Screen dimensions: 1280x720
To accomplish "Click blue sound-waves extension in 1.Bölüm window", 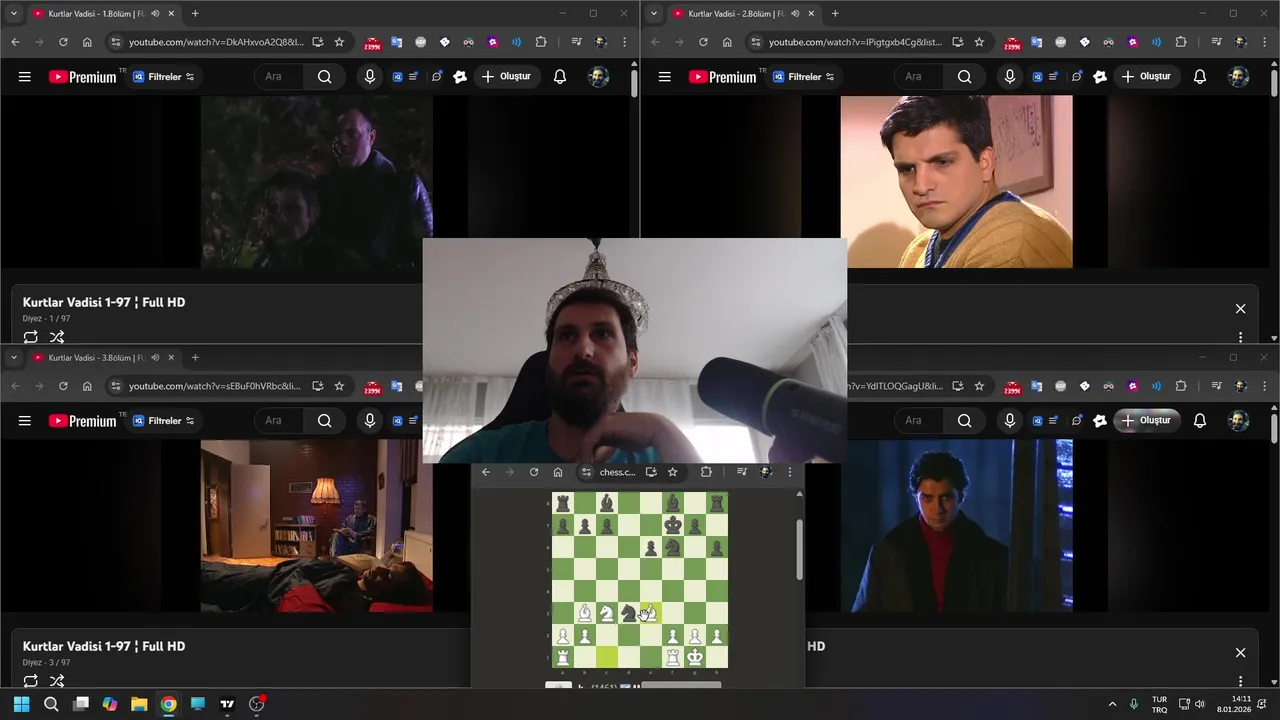I will (517, 42).
